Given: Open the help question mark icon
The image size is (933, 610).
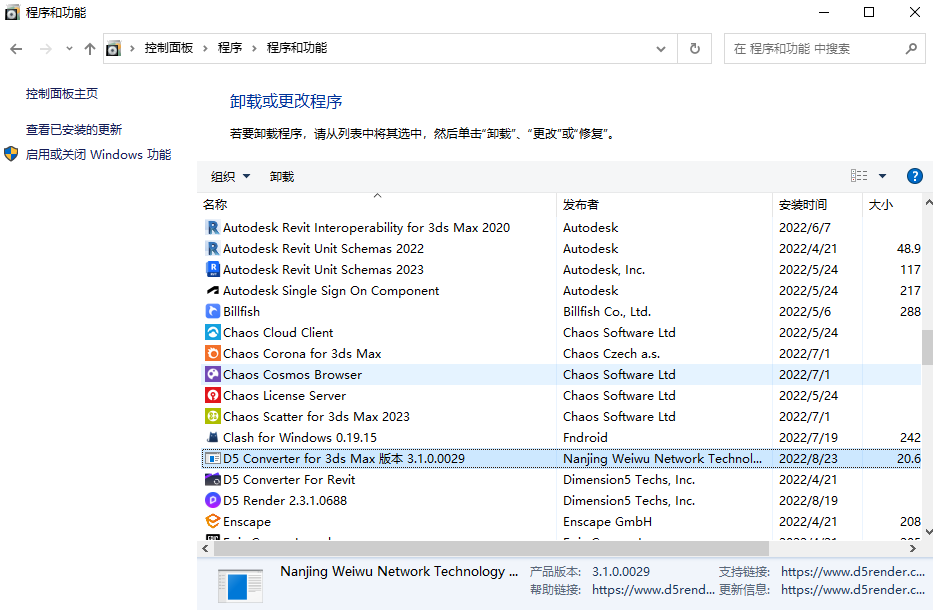Looking at the screenshot, I should (915, 176).
